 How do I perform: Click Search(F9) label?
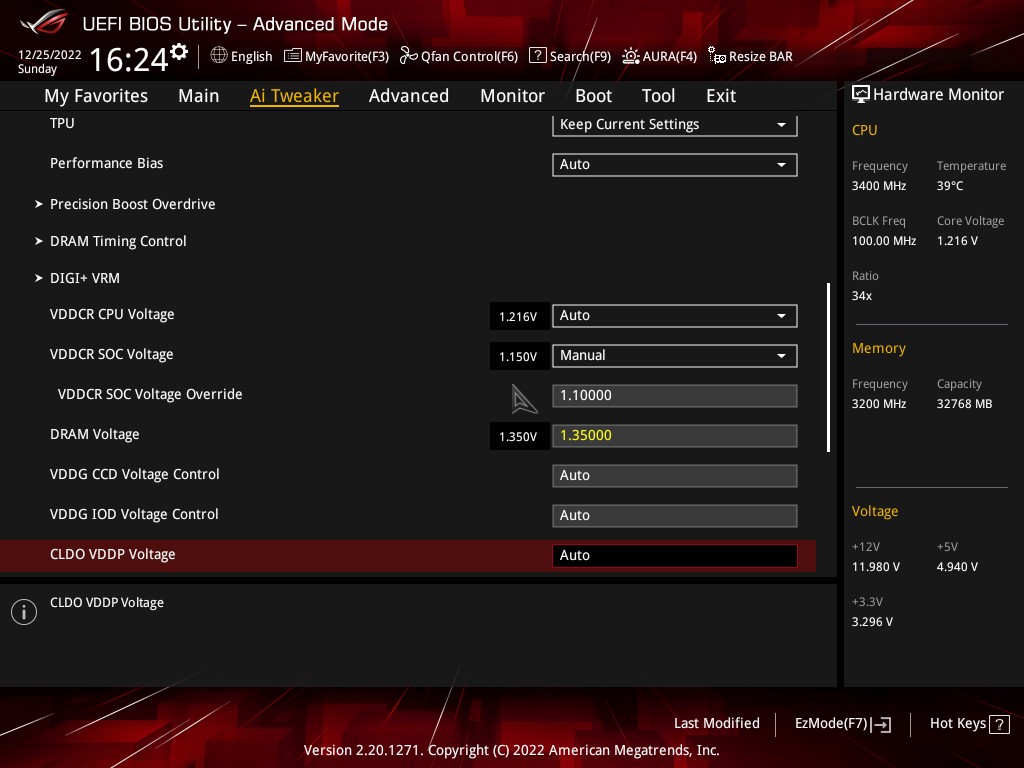(x=581, y=56)
